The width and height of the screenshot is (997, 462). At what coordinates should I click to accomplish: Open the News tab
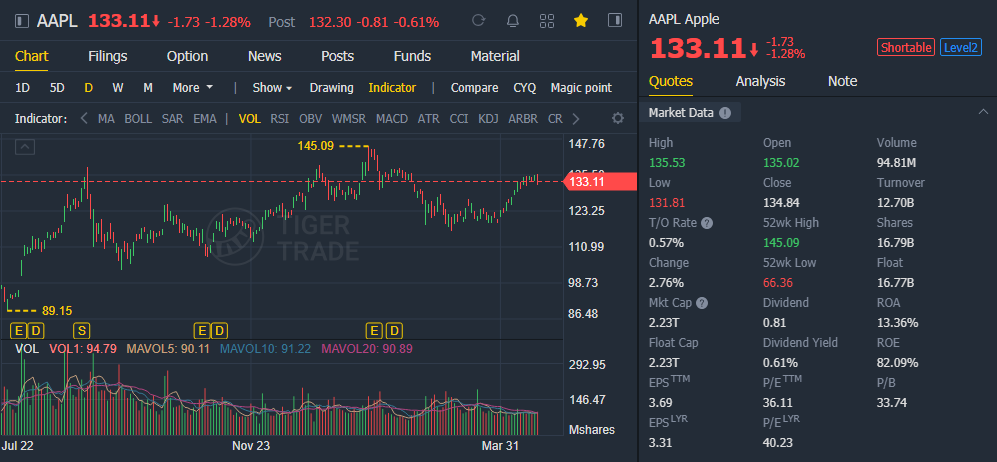coord(265,56)
